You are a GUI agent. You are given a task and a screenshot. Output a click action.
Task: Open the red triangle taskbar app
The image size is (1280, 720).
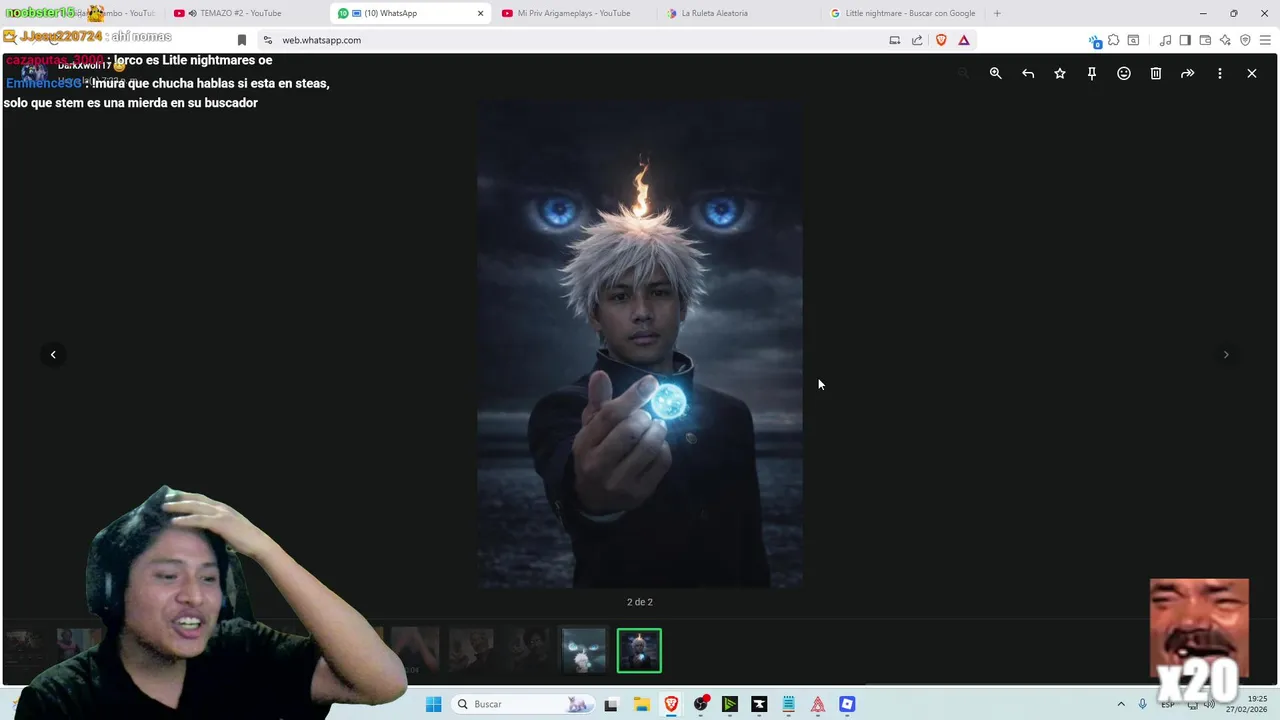coord(818,704)
